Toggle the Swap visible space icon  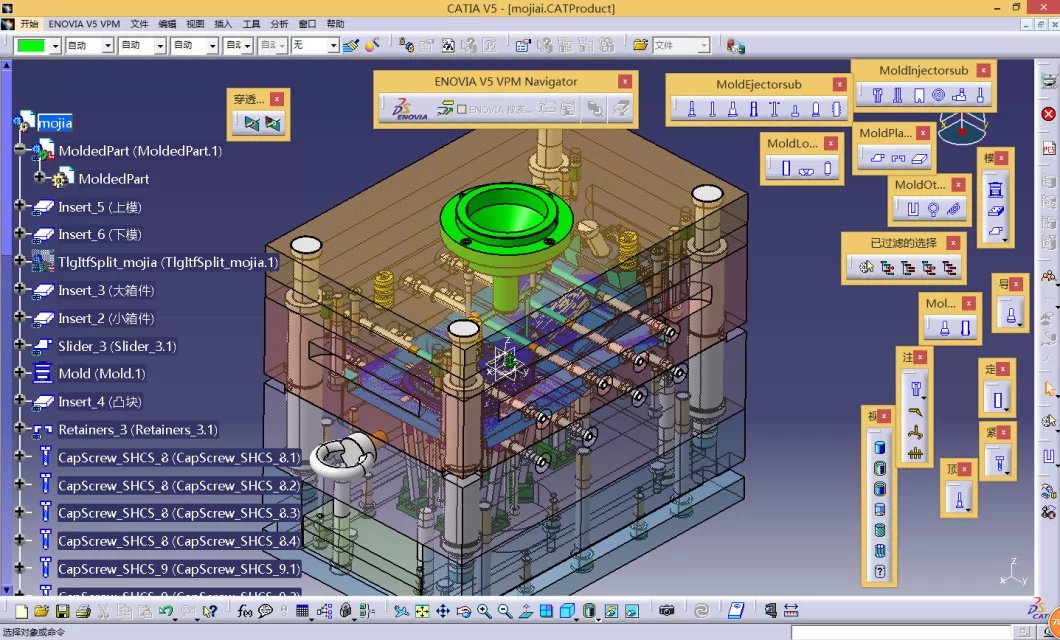point(632,612)
